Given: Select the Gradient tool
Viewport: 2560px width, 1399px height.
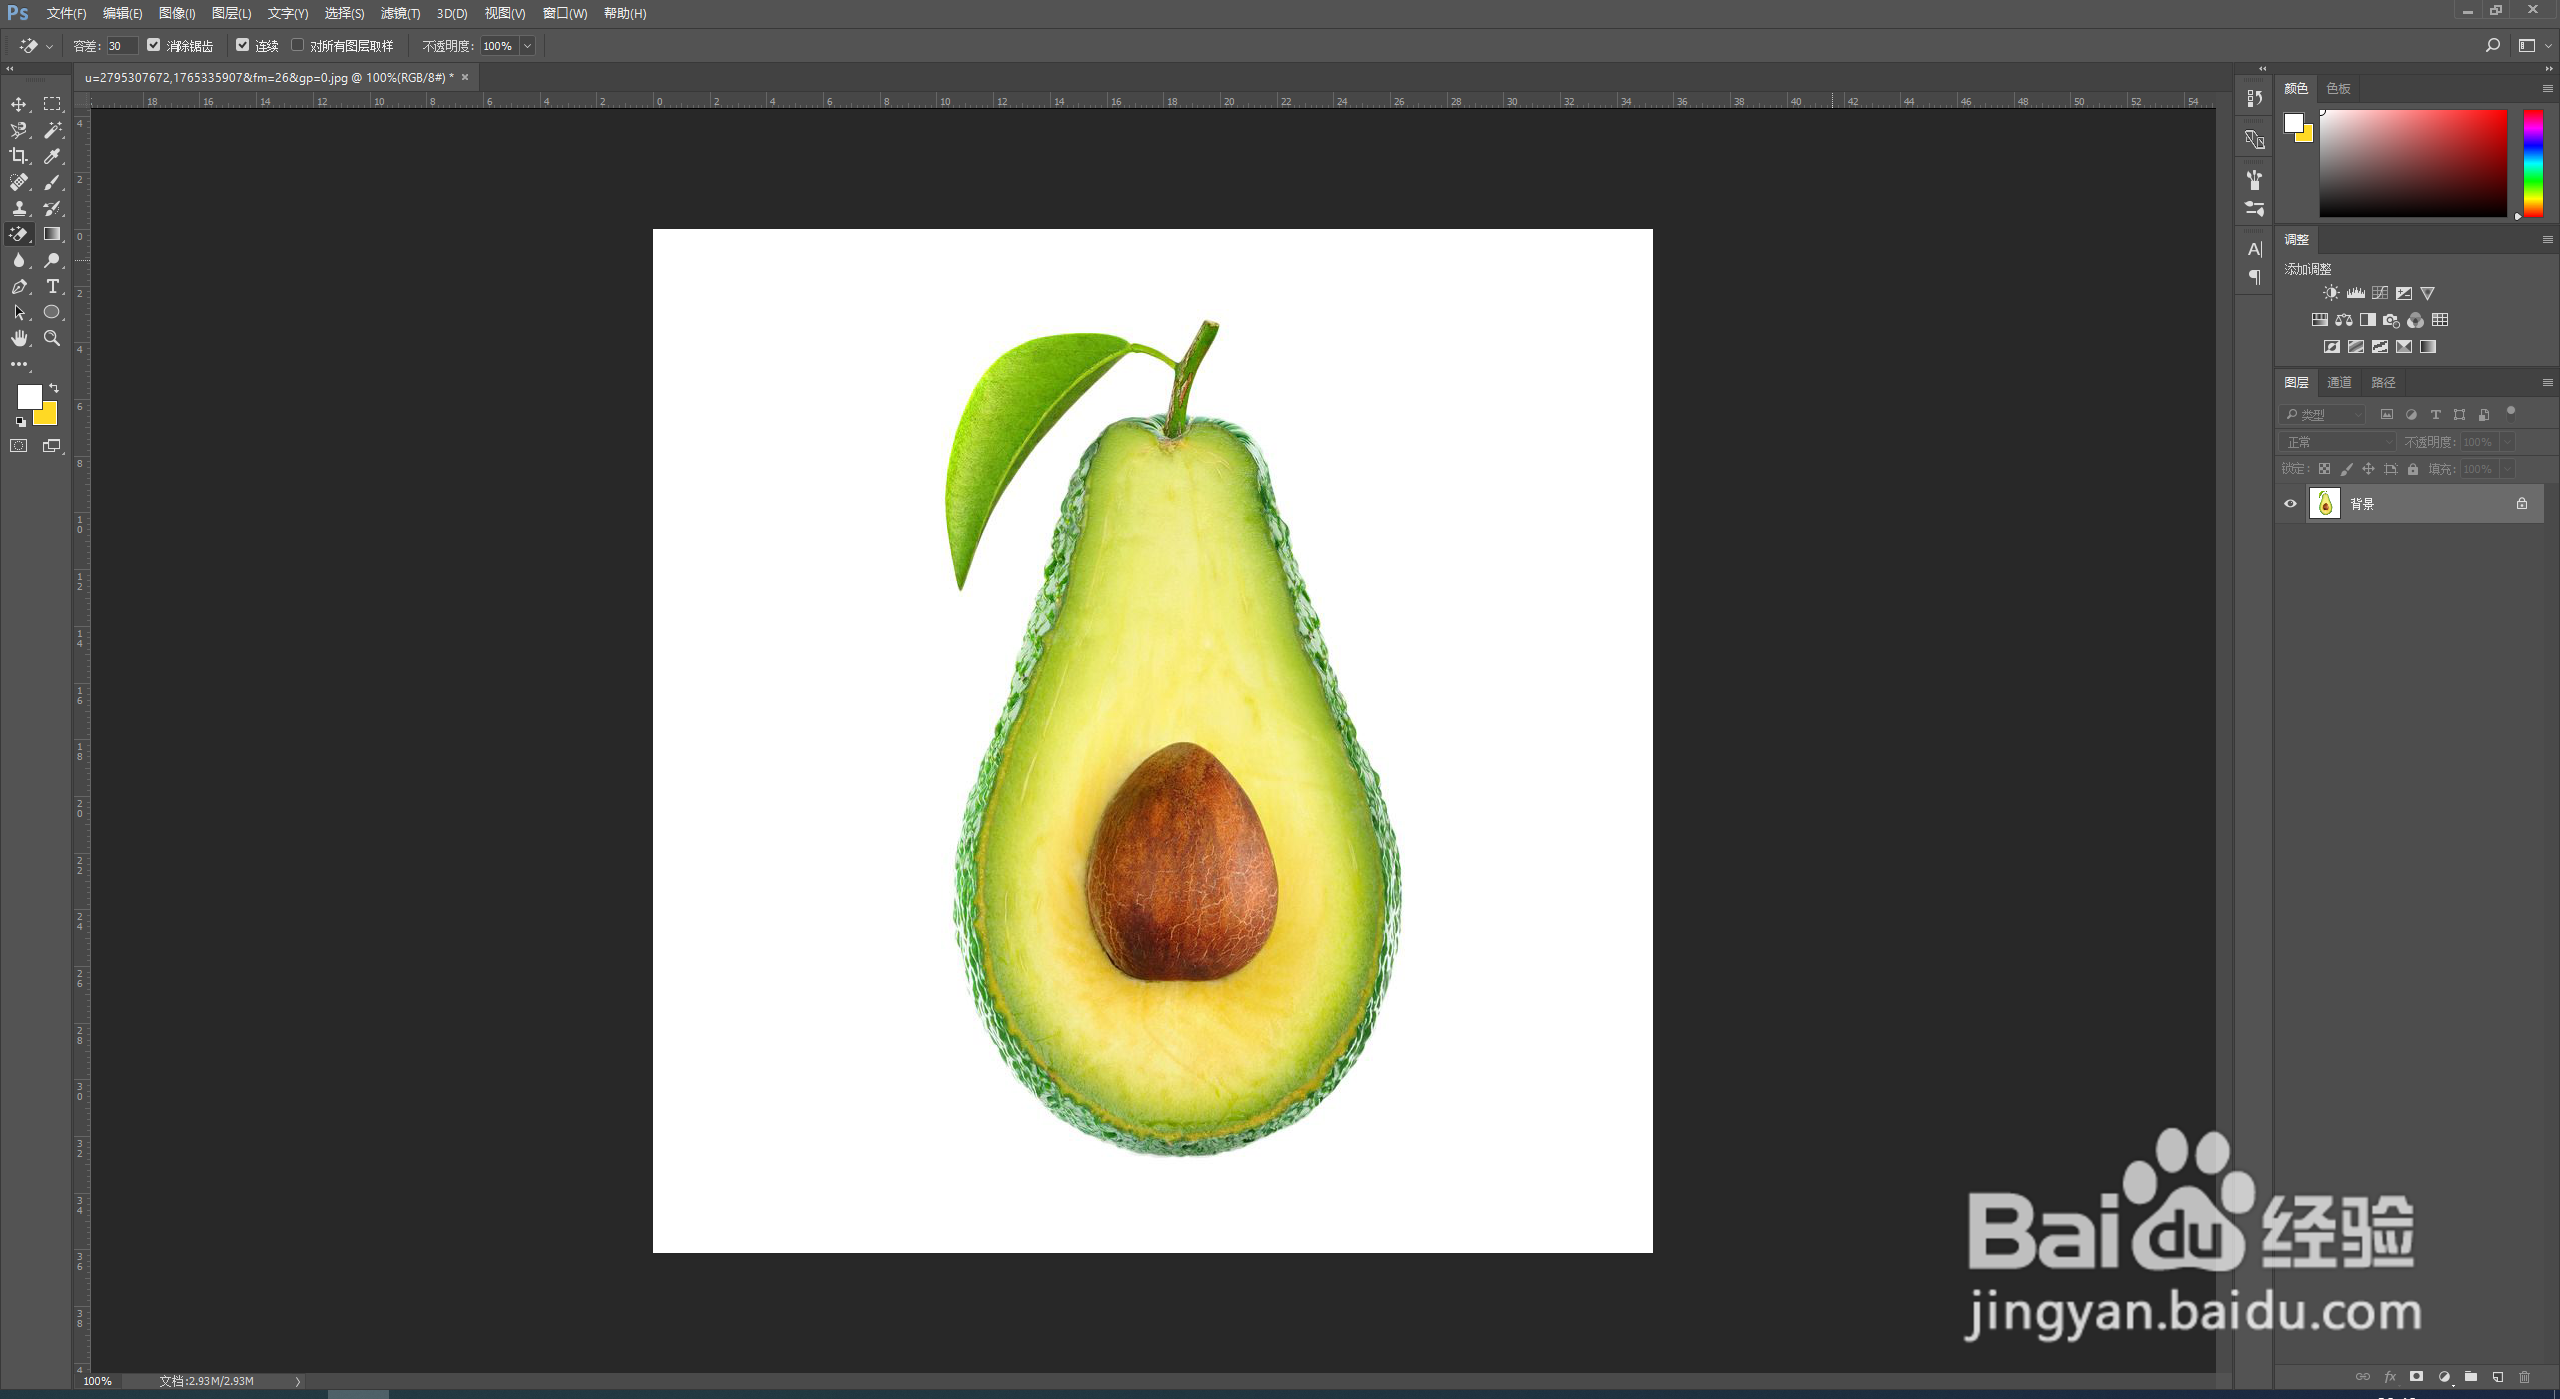Looking at the screenshot, I should (x=52, y=234).
